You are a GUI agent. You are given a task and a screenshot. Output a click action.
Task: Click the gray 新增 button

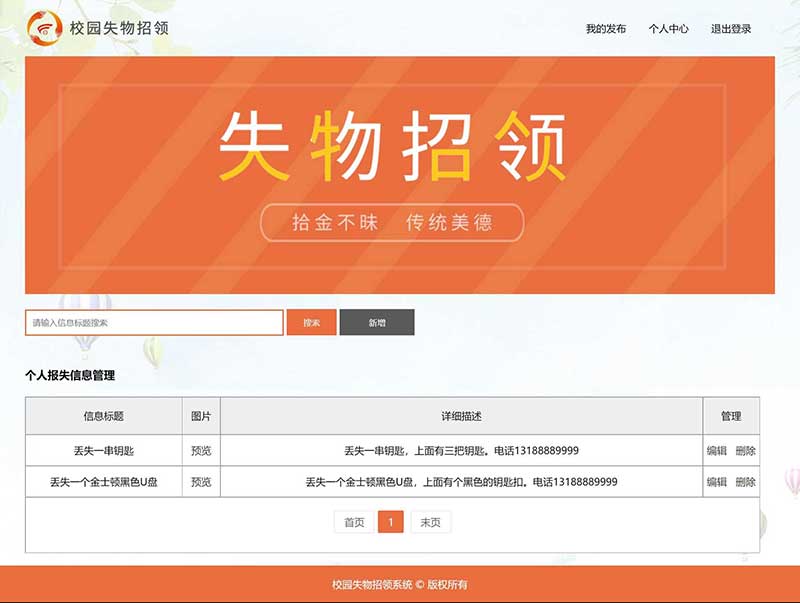[377, 323]
